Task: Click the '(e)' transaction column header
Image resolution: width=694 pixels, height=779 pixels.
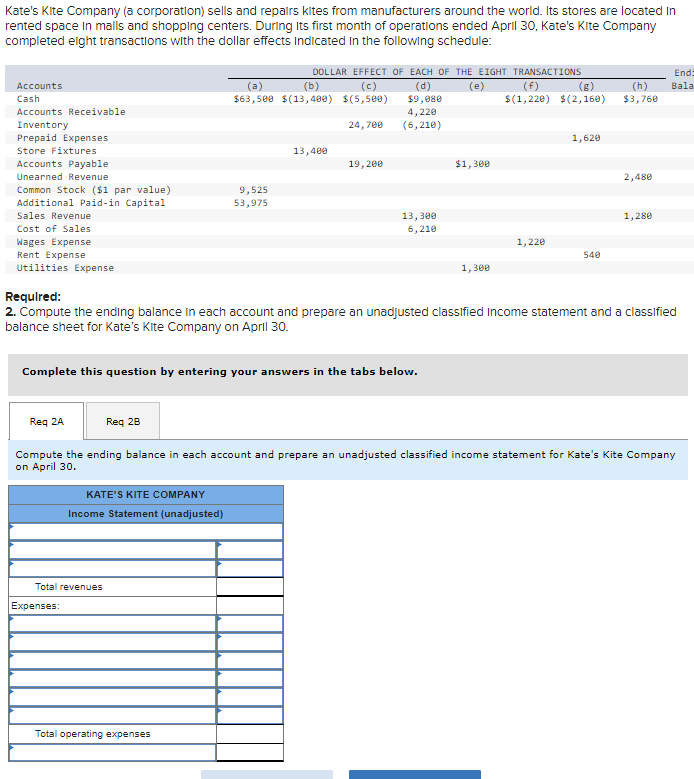Action: click(x=476, y=86)
